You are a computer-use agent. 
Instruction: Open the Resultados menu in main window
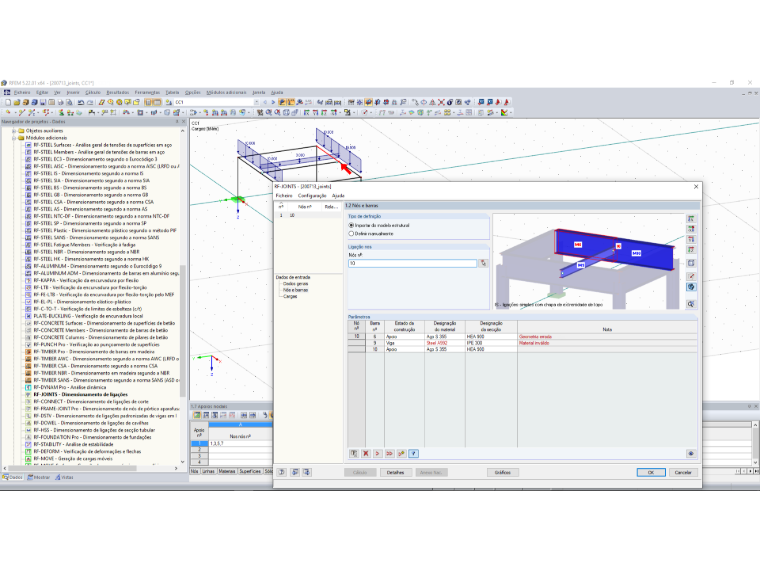coord(118,93)
